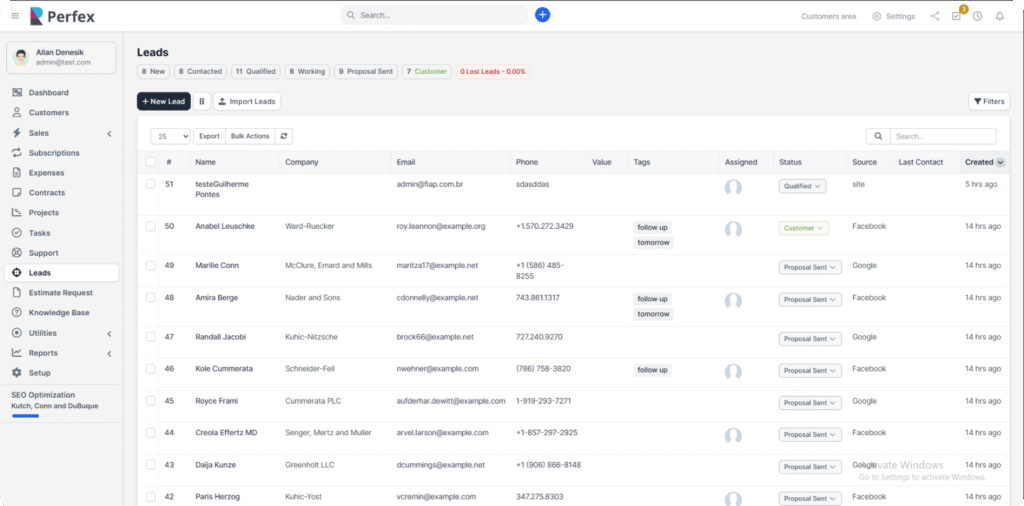Check the box for Kole Cummerata
The image size is (1024, 506).
point(151,369)
